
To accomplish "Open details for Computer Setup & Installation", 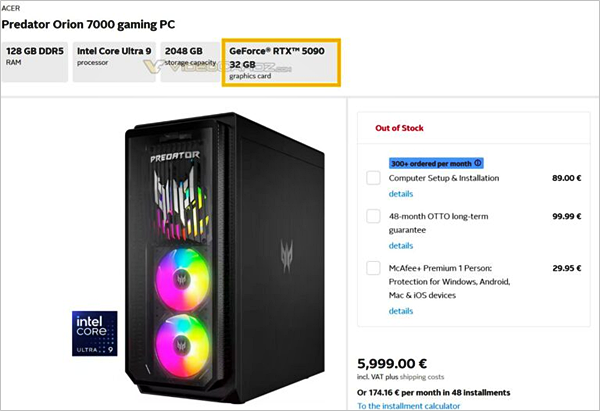I will coord(400,194).
